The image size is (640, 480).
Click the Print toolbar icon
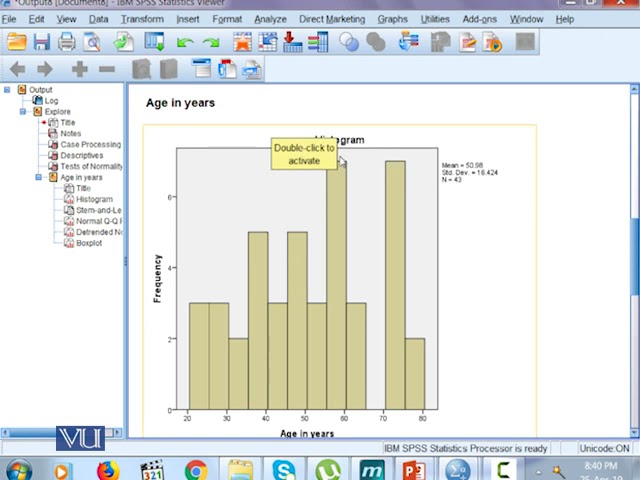[x=67, y=42]
